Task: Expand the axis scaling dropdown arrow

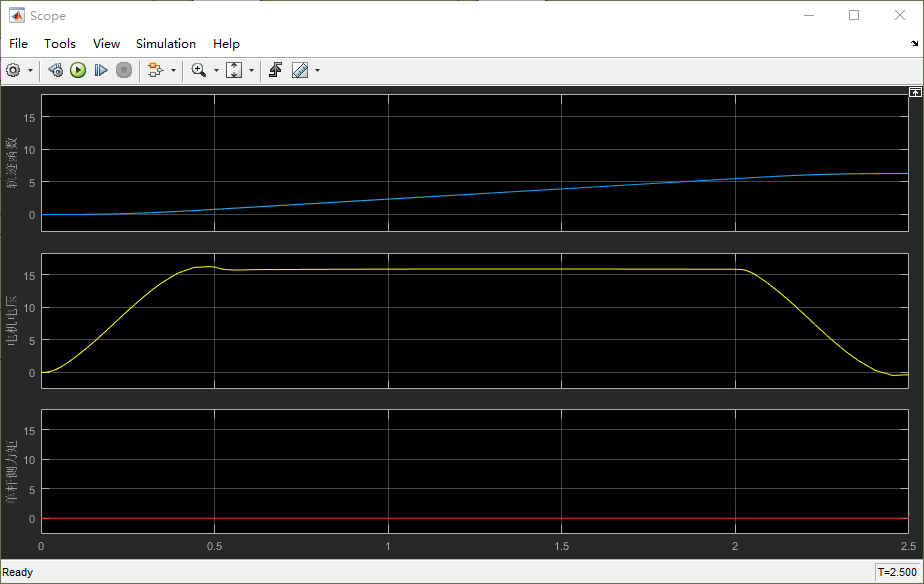Action: click(252, 71)
